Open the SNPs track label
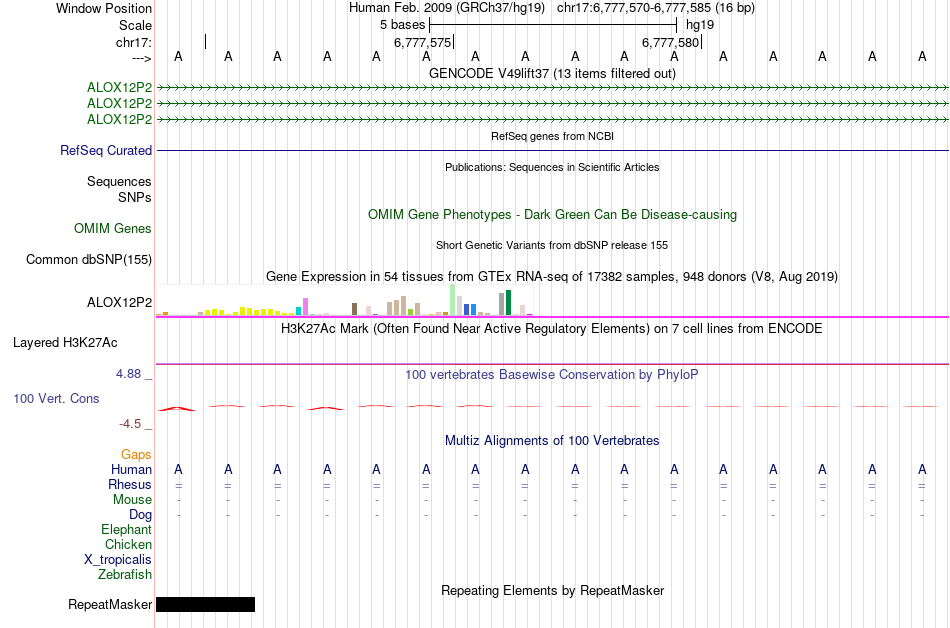 [135, 197]
